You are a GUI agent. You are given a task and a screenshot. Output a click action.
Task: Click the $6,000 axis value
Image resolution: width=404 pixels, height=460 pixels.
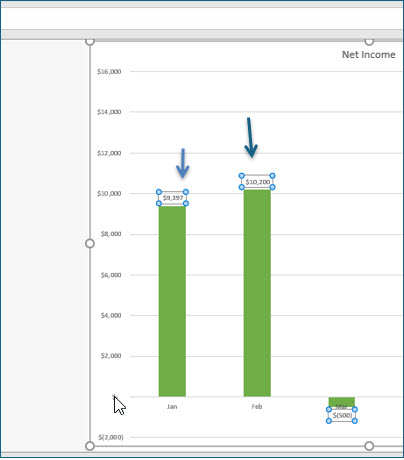[111, 275]
